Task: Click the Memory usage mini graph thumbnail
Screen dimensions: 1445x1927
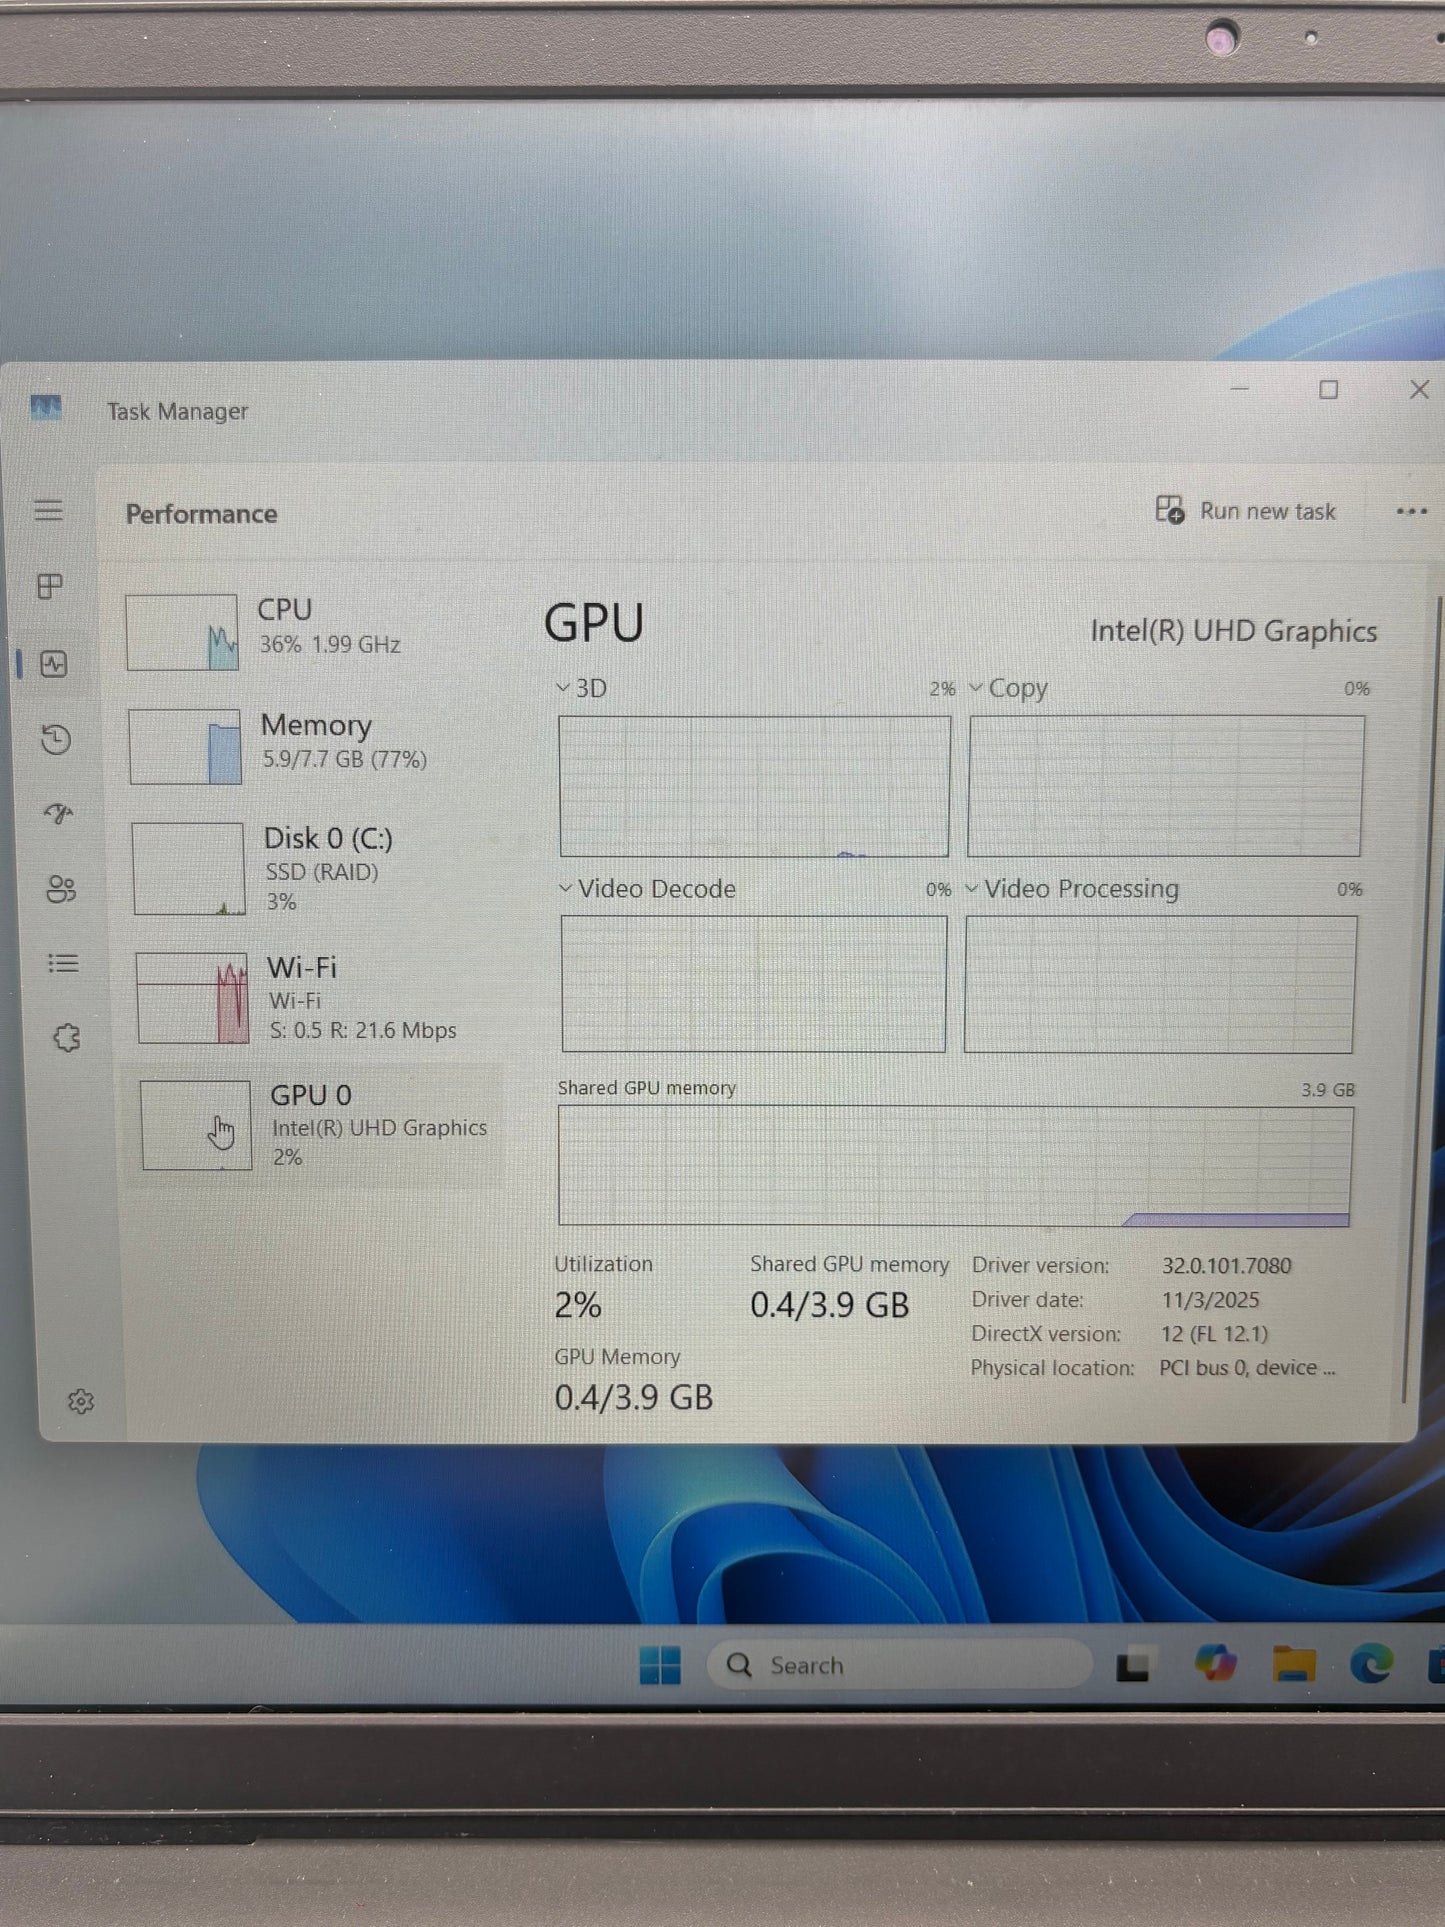Action: click(x=185, y=747)
